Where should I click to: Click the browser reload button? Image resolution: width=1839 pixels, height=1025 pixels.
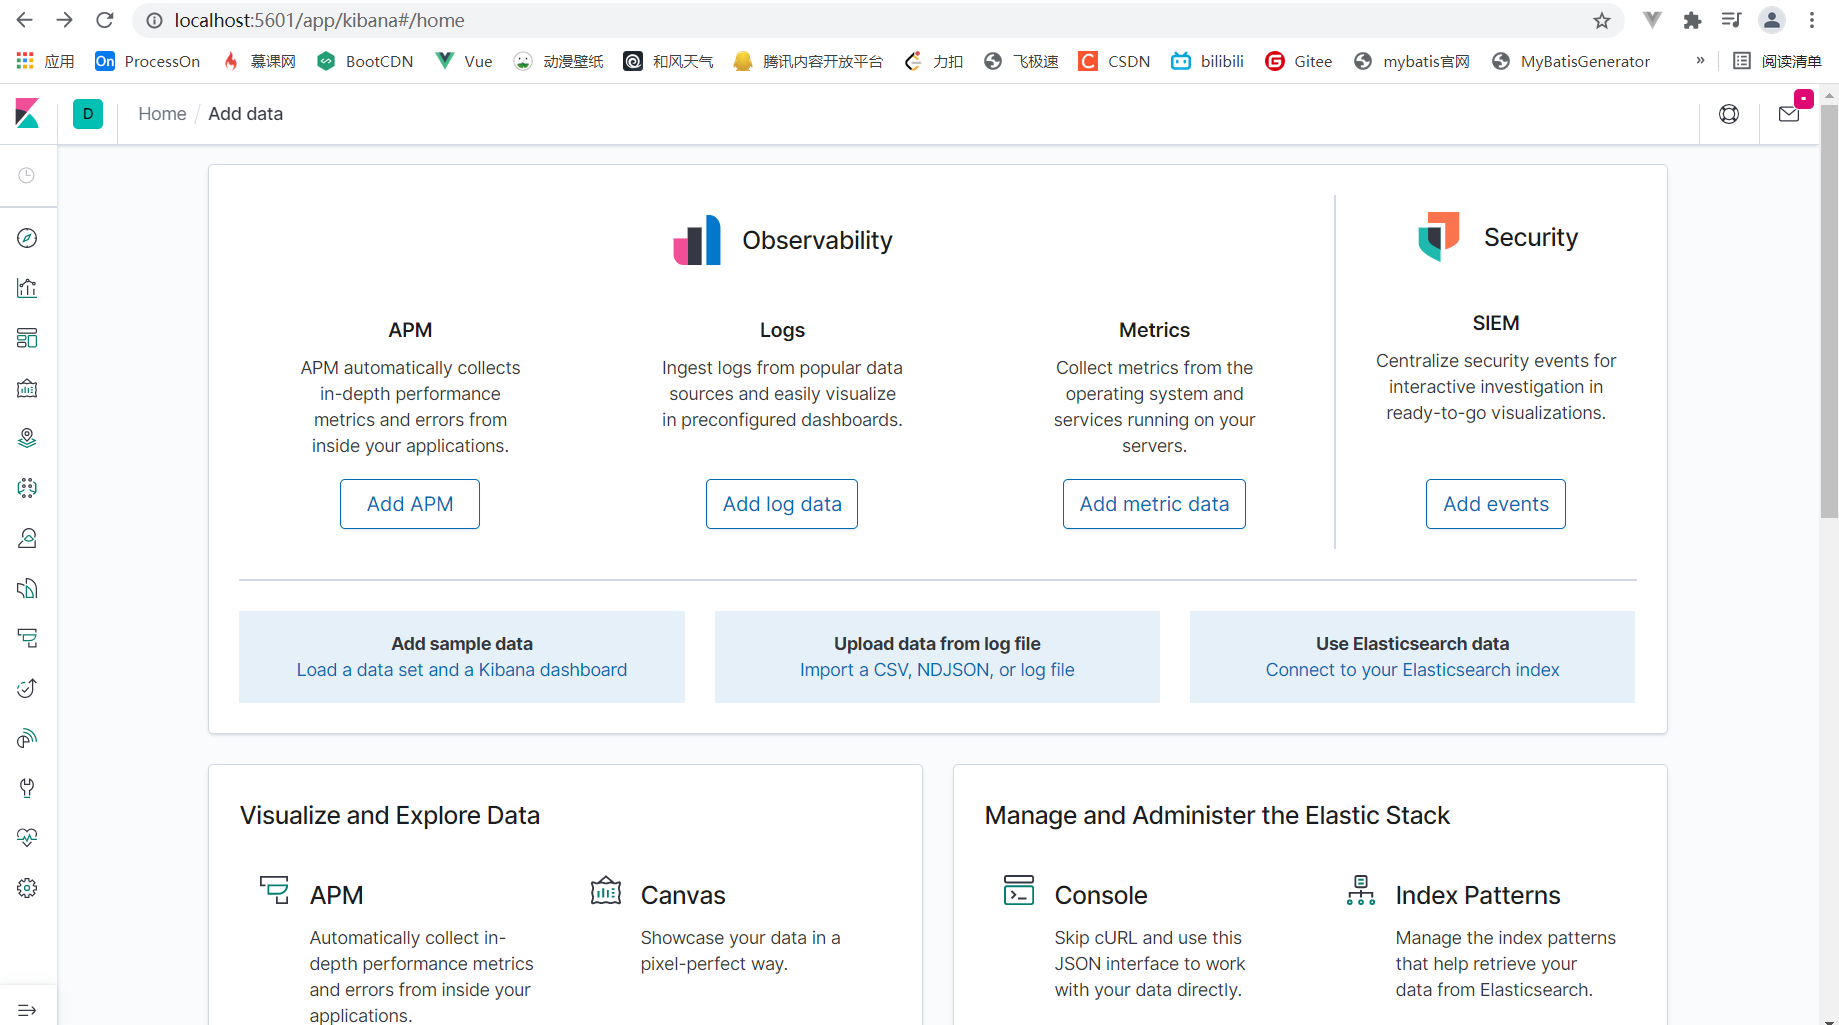(105, 20)
